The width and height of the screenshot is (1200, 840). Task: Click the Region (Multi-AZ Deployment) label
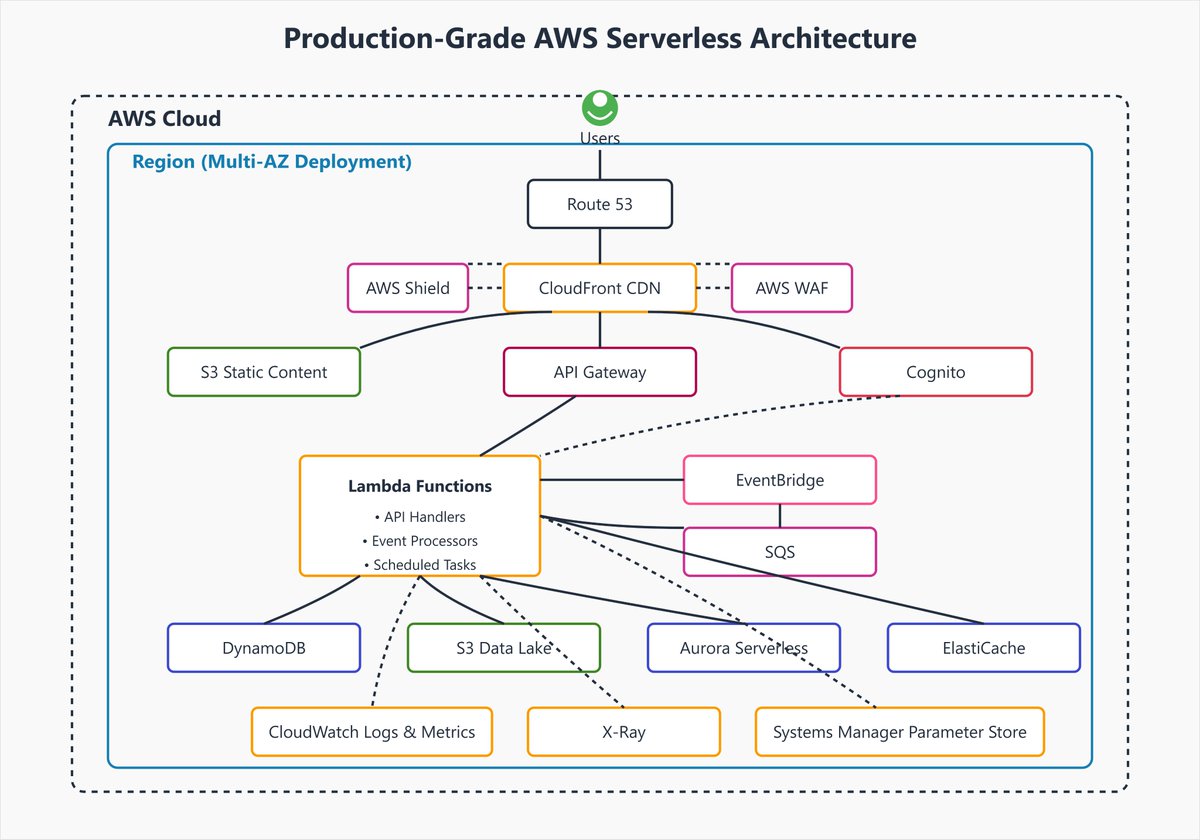point(272,161)
